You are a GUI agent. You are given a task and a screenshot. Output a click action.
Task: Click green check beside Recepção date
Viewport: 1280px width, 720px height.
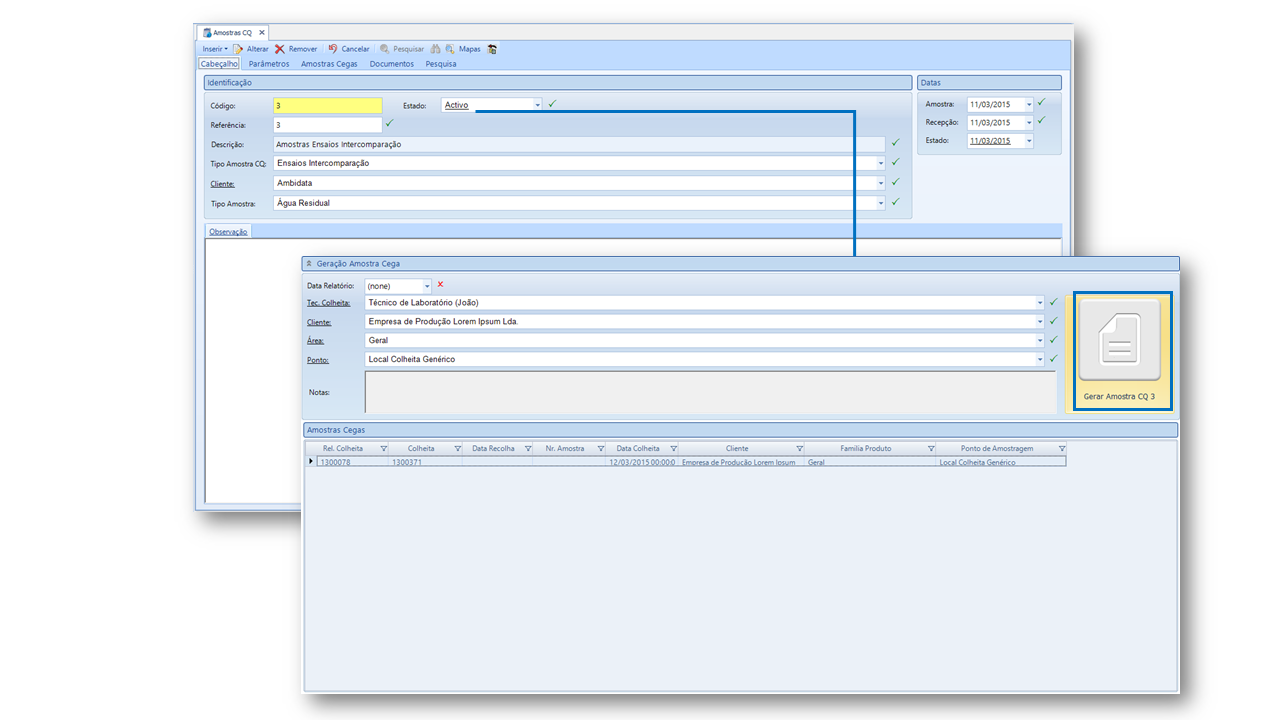[1041, 120]
